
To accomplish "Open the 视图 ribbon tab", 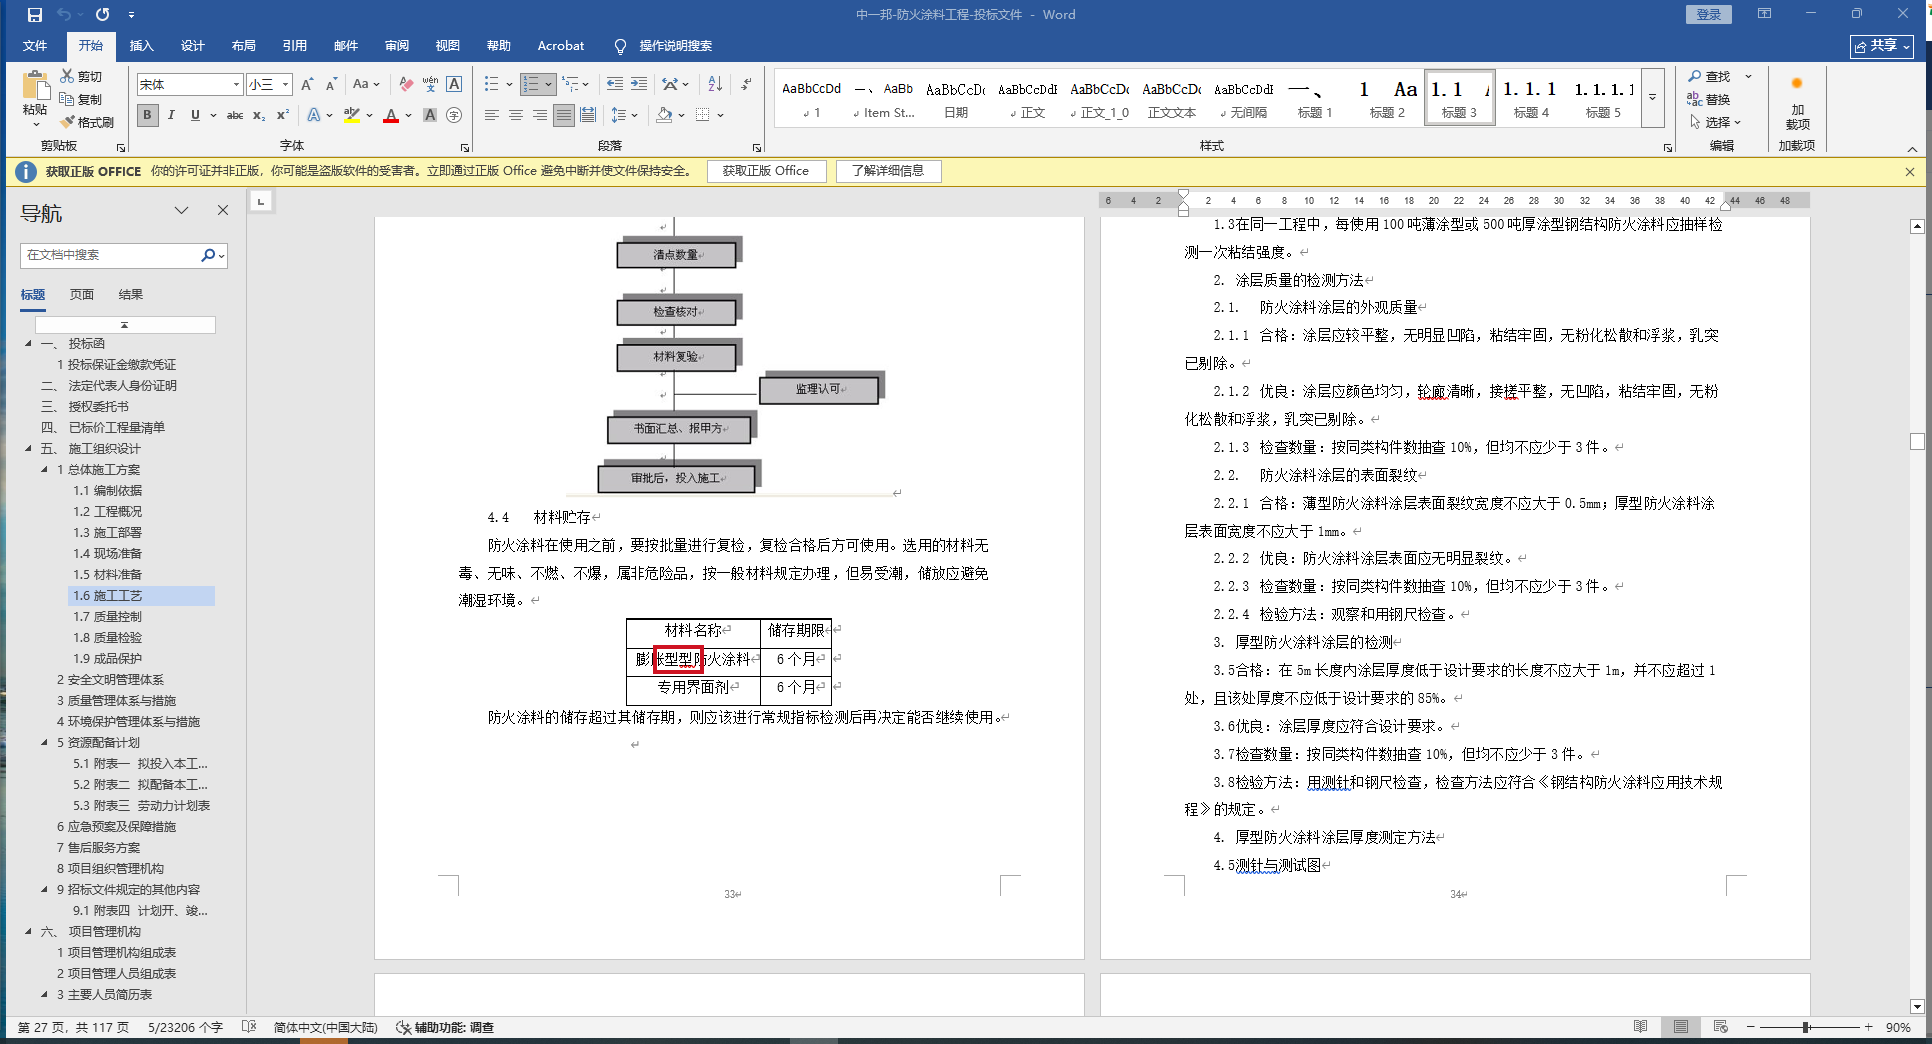I will (x=447, y=46).
